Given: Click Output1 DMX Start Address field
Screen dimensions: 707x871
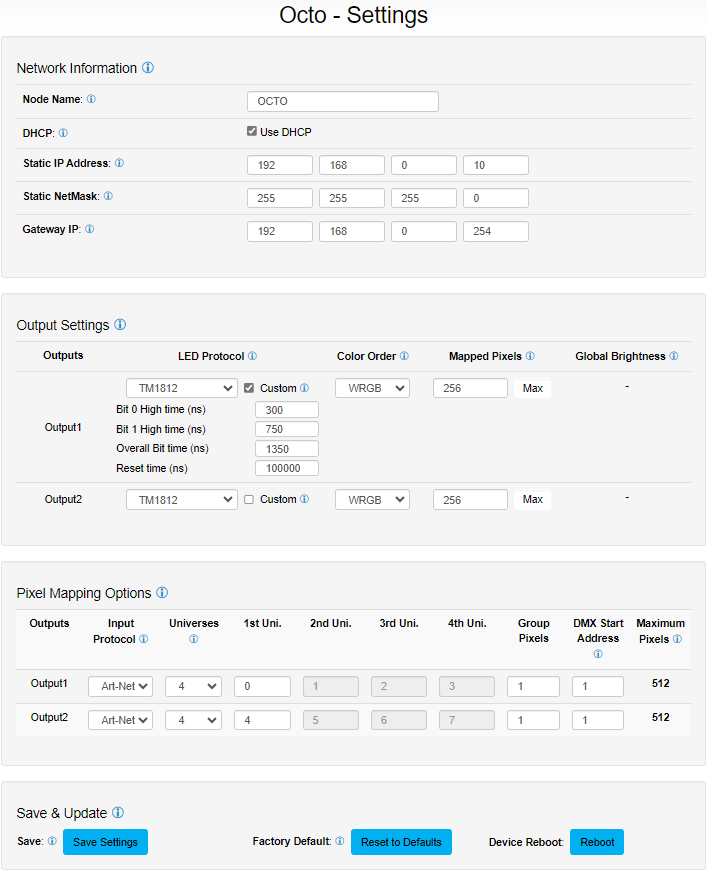Looking at the screenshot, I should (598, 687).
